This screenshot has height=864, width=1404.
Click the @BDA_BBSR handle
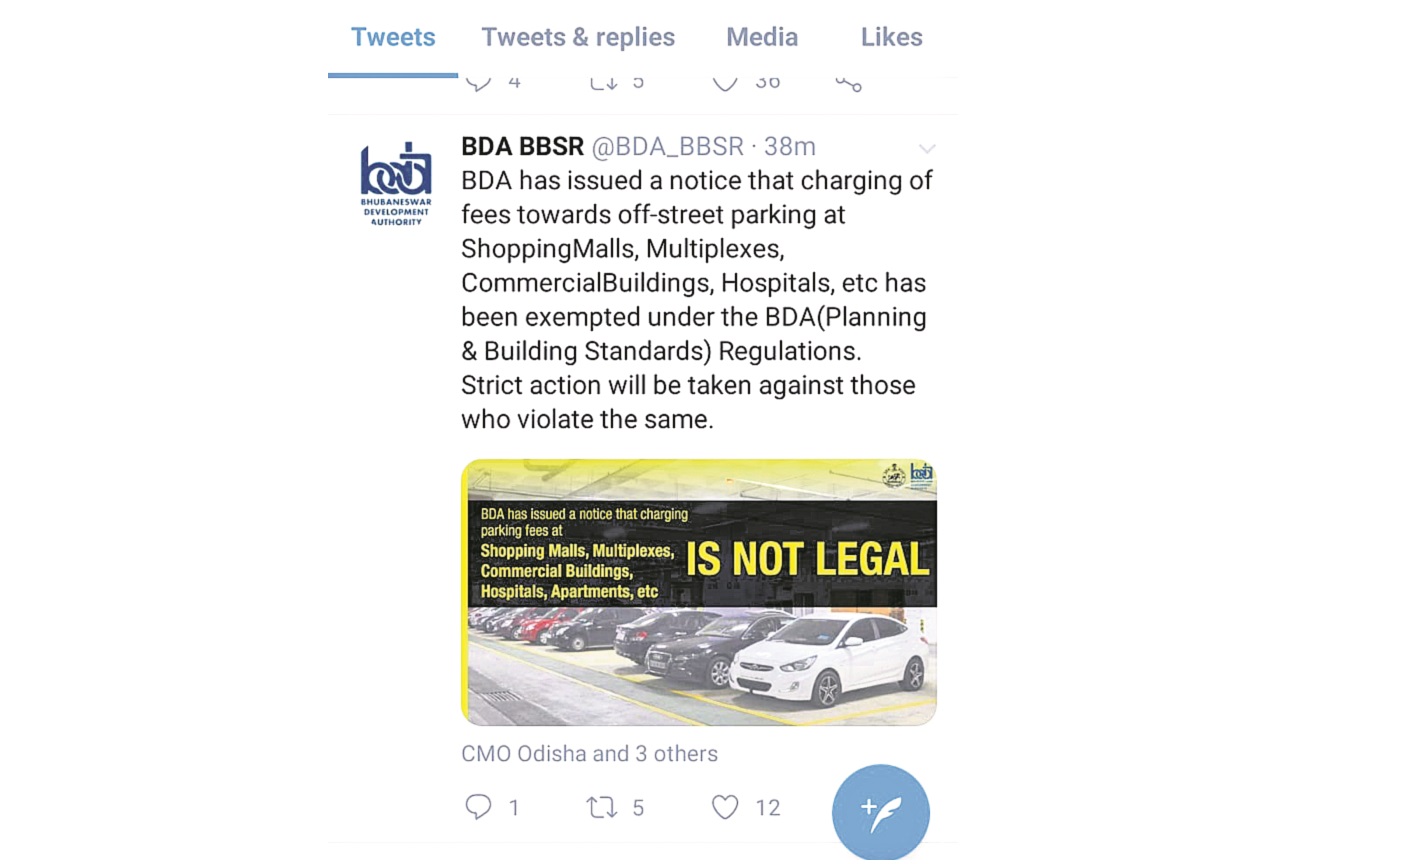pyautogui.click(x=667, y=147)
